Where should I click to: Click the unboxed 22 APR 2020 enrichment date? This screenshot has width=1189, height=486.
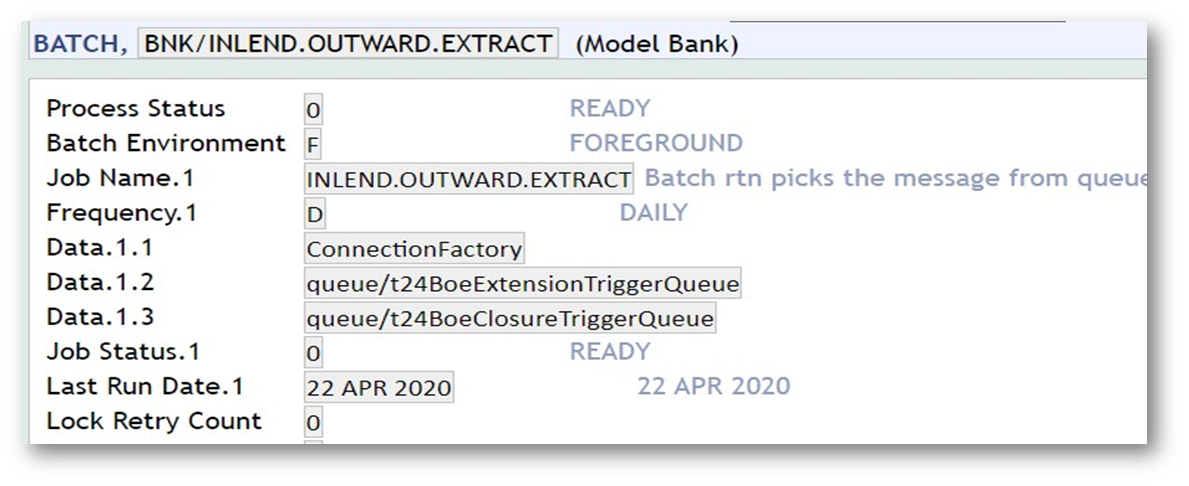pyautogui.click(x=713, y=386)
